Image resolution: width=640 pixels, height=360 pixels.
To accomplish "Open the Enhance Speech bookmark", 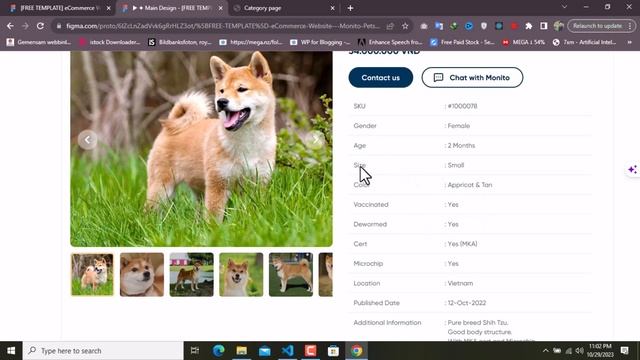I will point(390,42).
